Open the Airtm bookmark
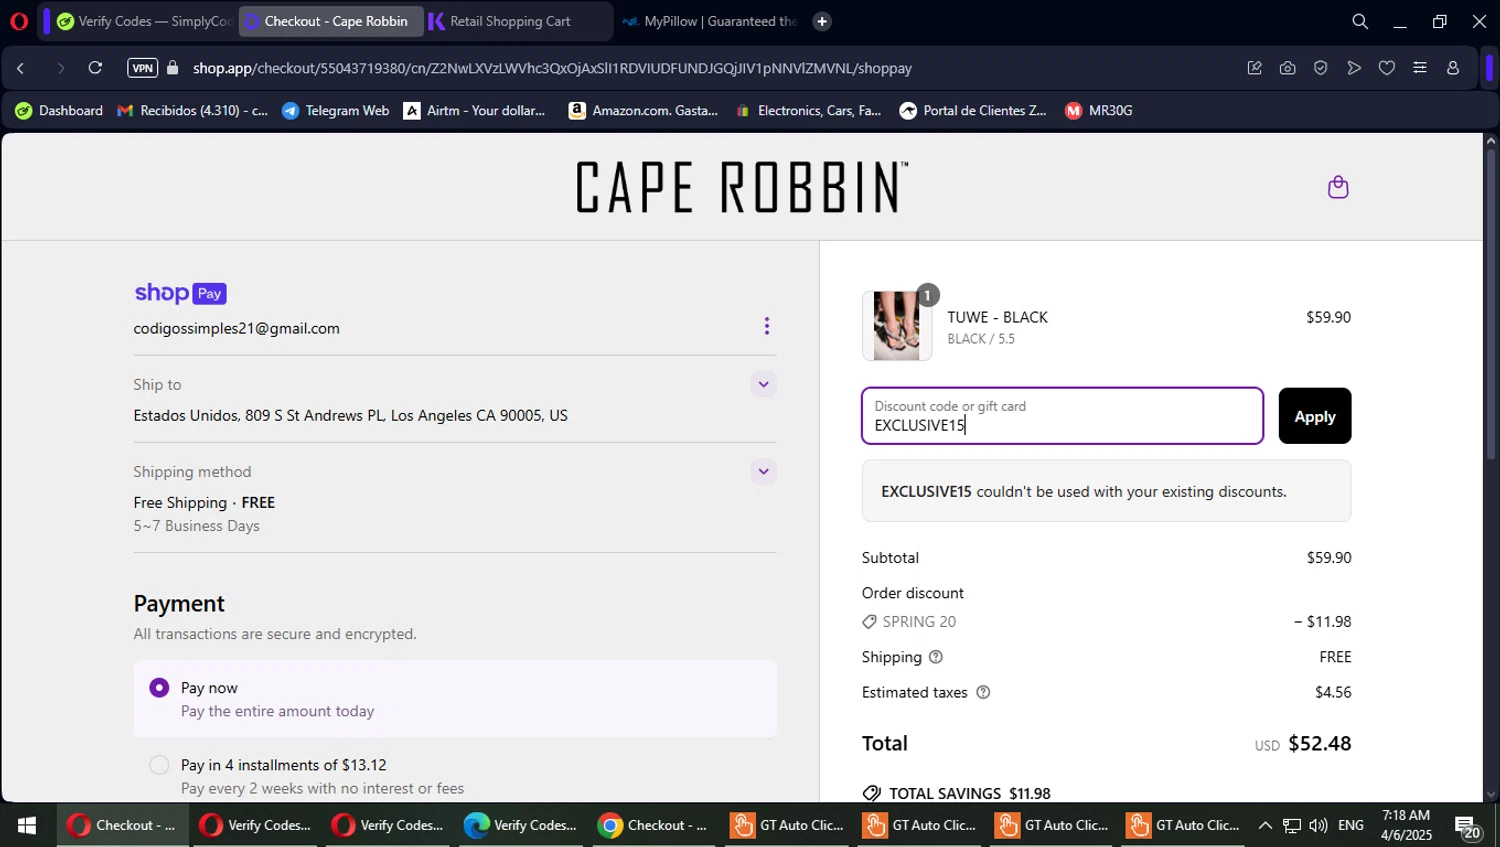The image size is (1500, 847). [475, 111]
